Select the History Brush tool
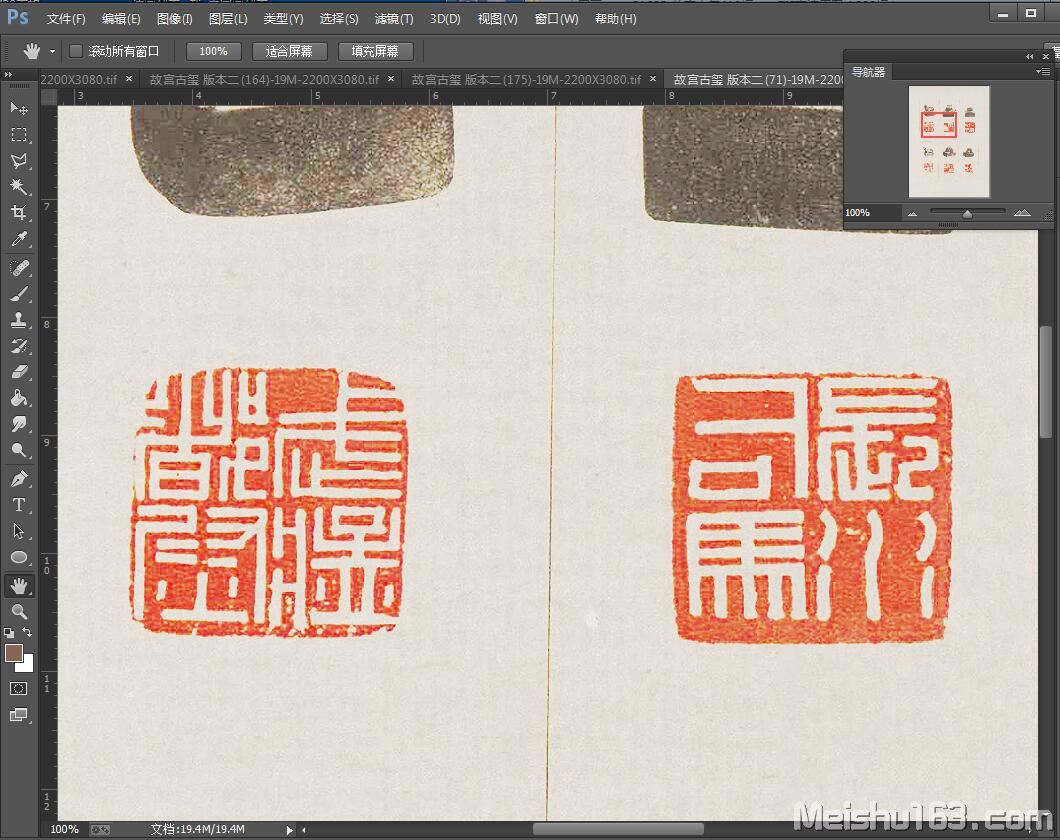Screen dimensions: 1060x840 click(19, 346)
